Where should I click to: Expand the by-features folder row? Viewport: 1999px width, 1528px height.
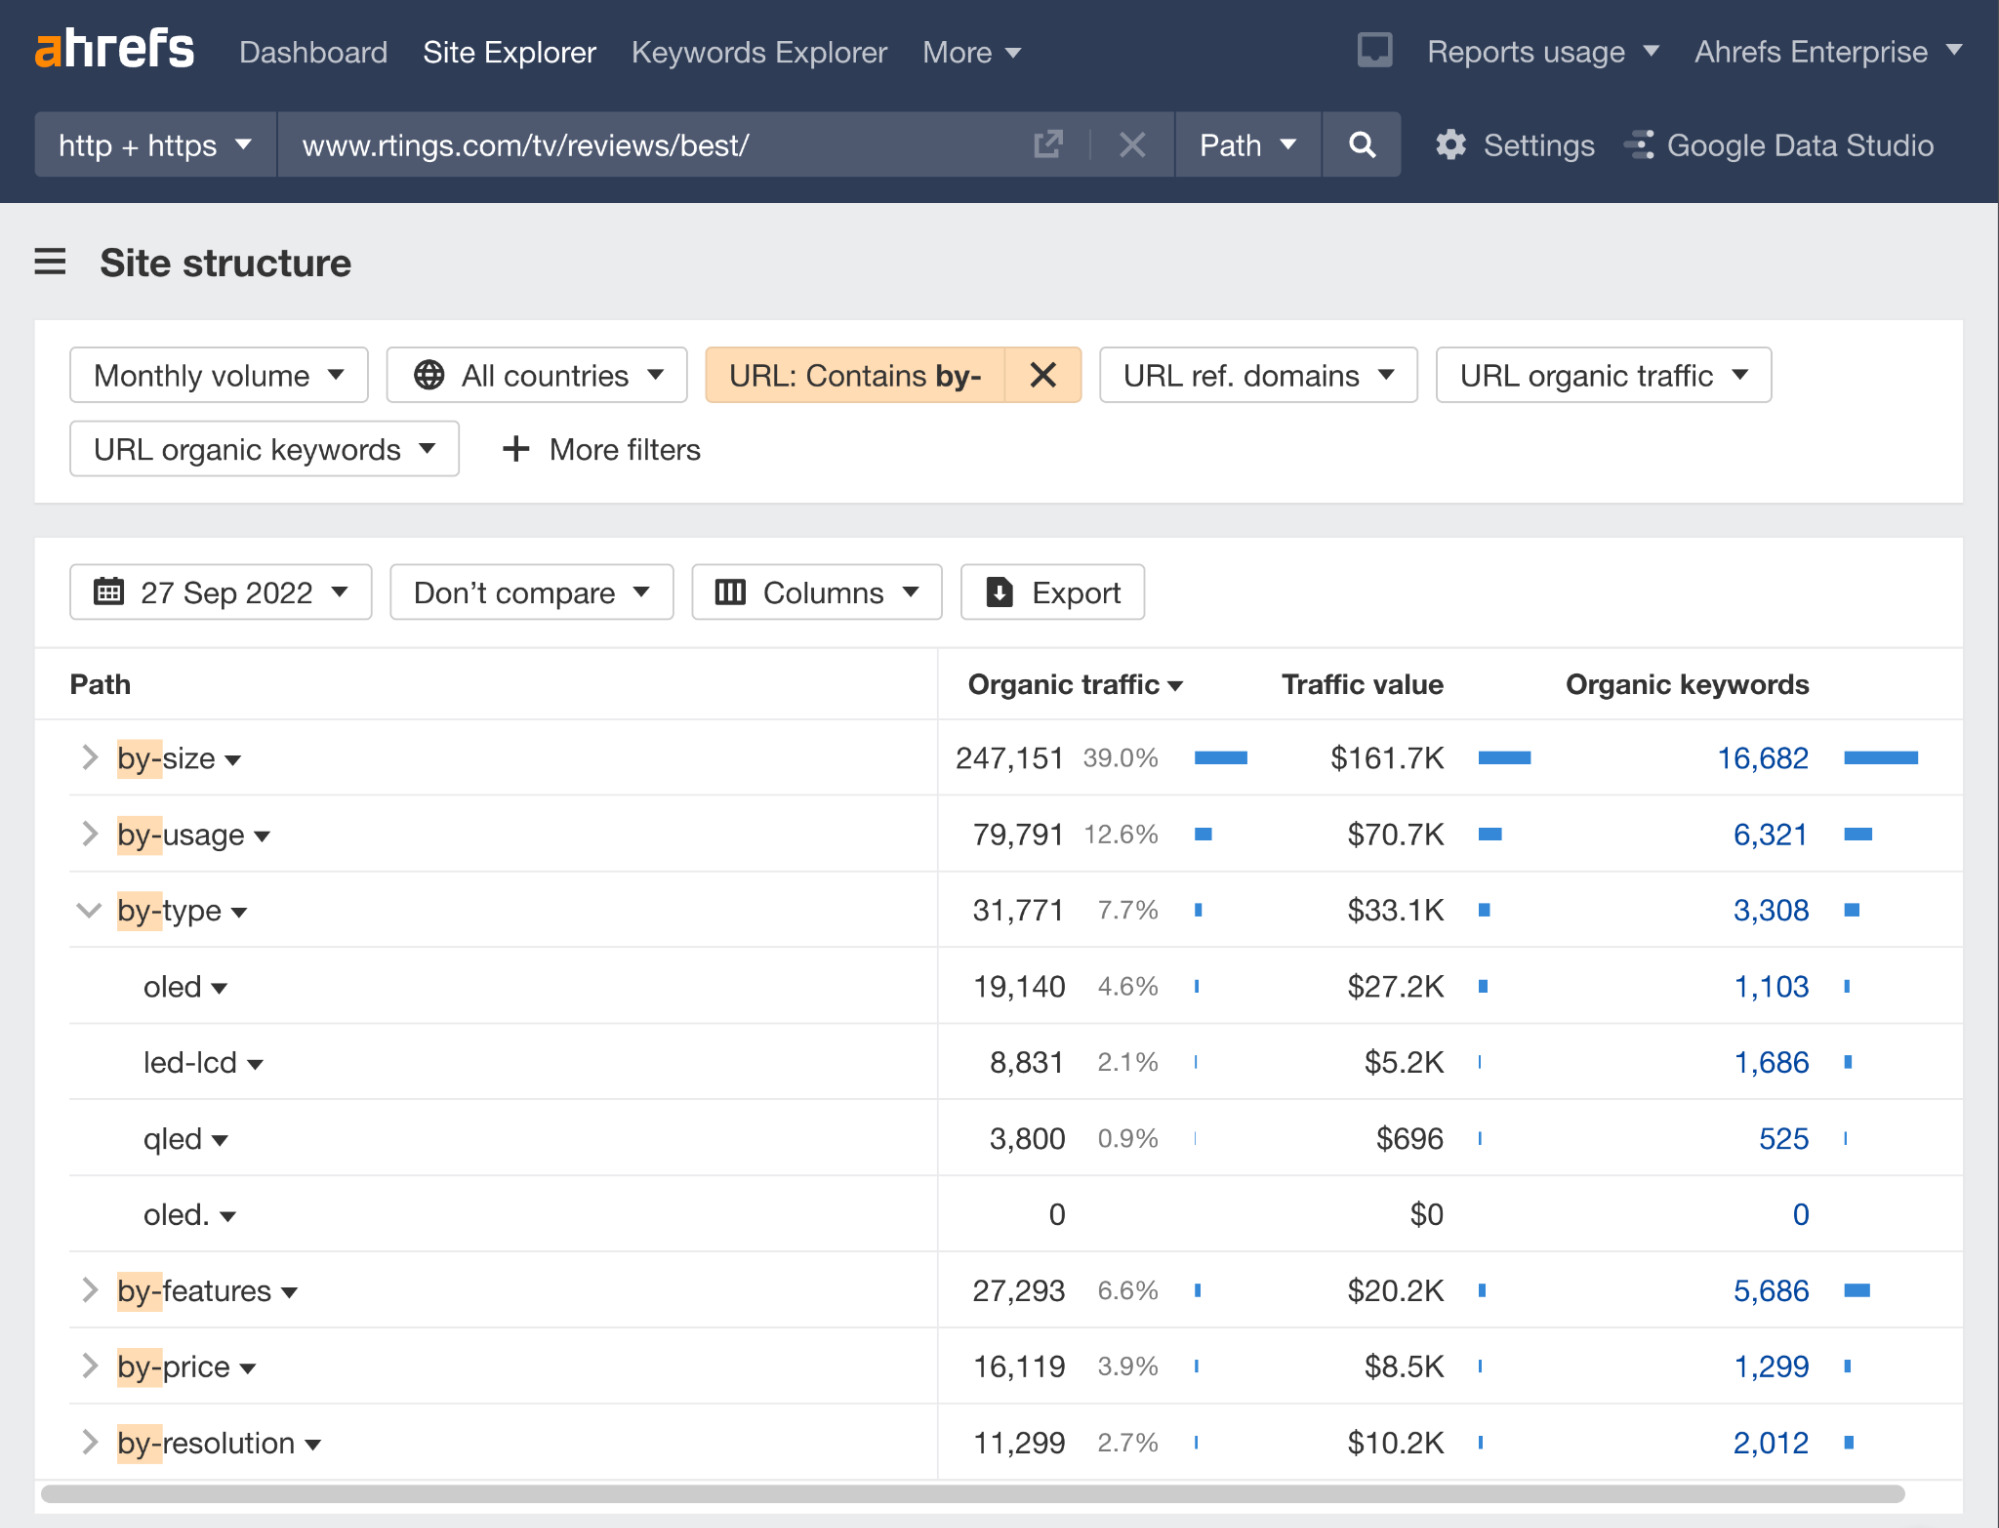click(90, 1290)
